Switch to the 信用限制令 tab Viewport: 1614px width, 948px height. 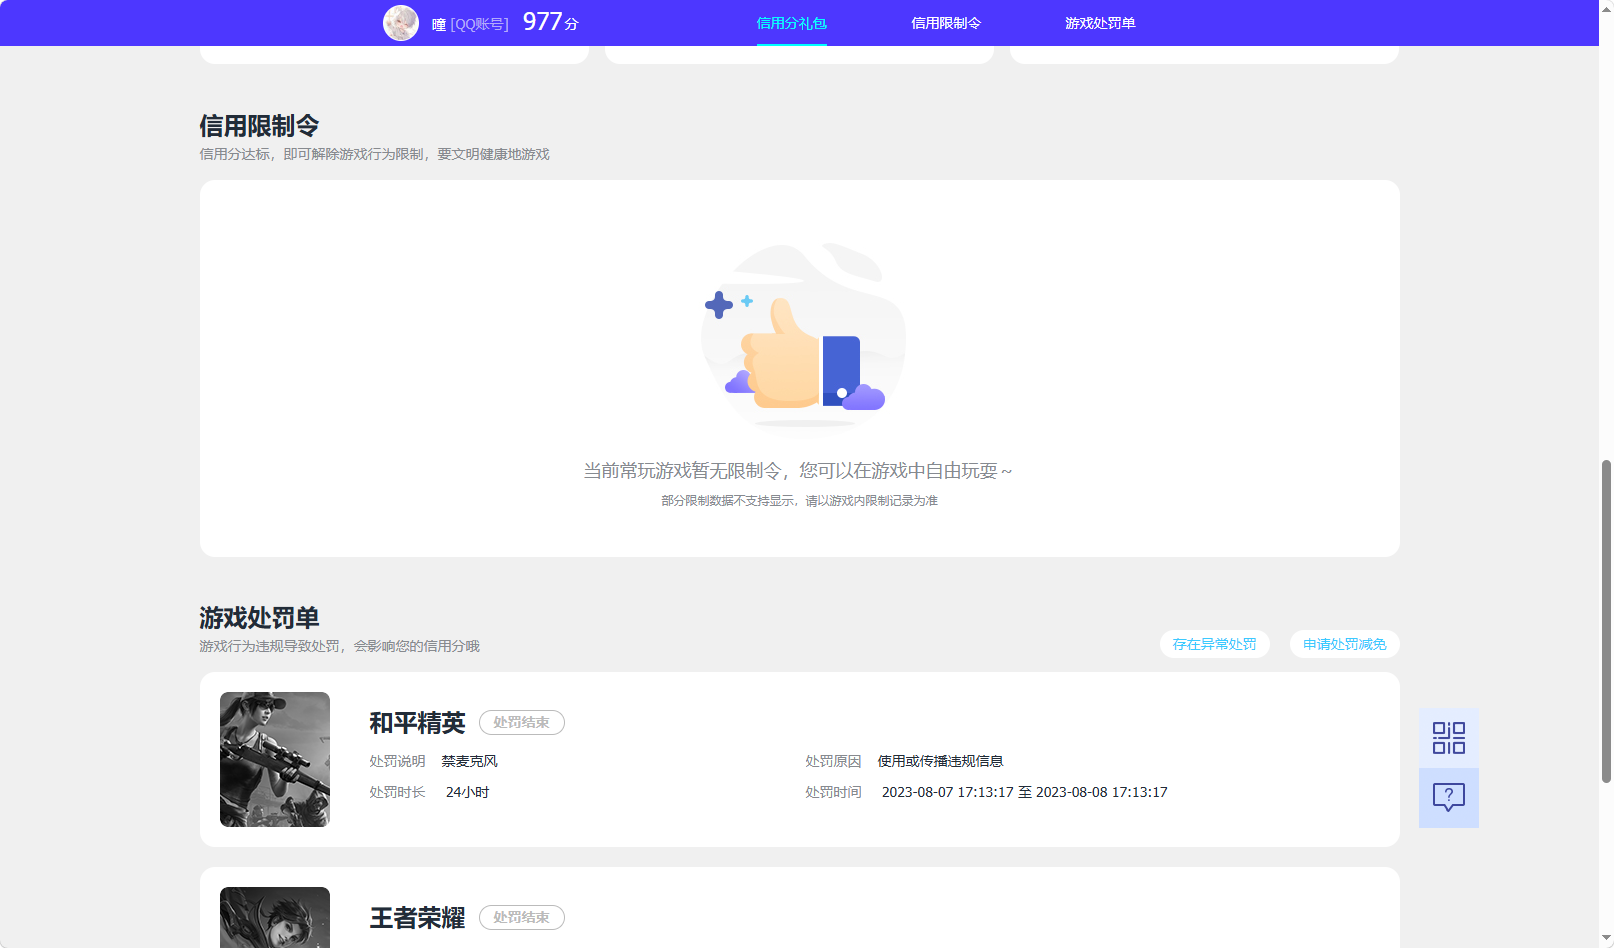(944, 22)
